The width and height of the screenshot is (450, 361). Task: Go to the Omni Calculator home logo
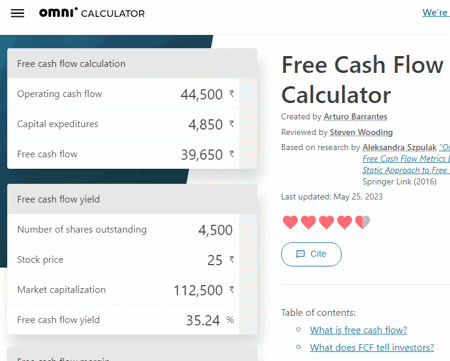(92, 13)
